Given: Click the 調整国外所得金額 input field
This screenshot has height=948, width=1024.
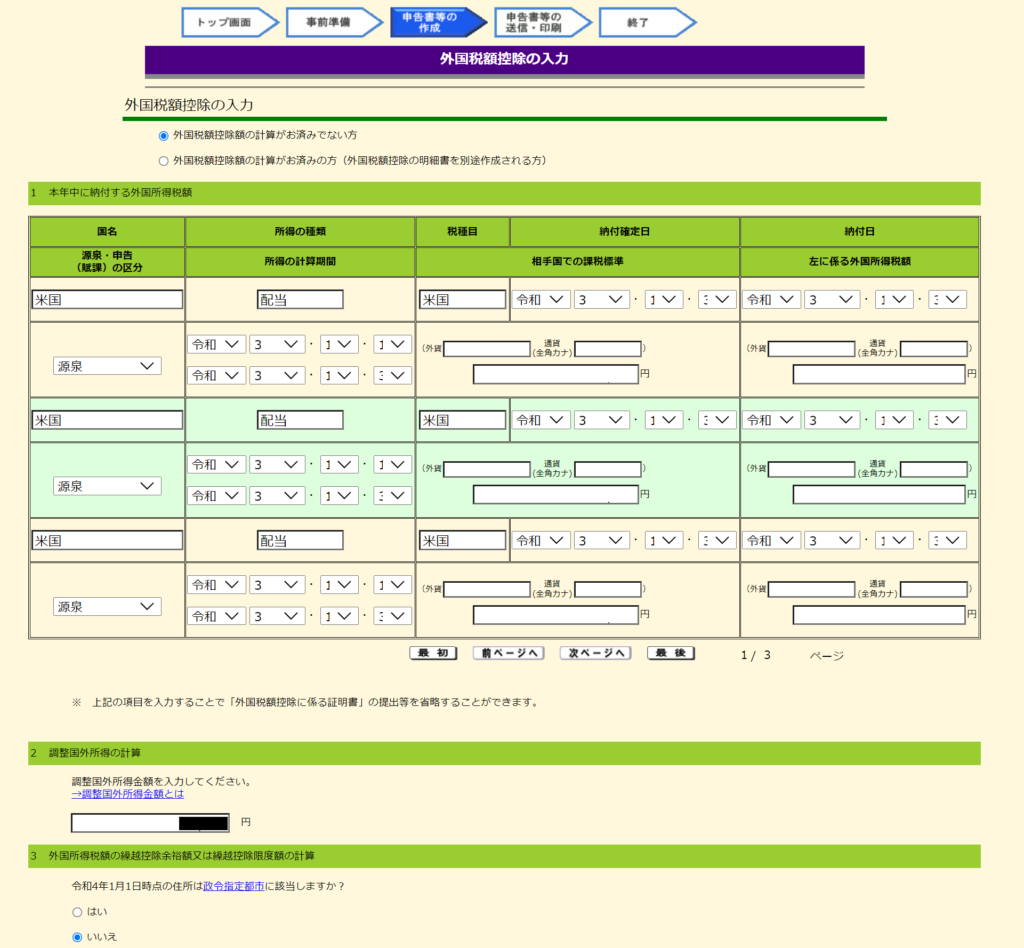Looking at the screenshot, I should click(x=150, y=823).
